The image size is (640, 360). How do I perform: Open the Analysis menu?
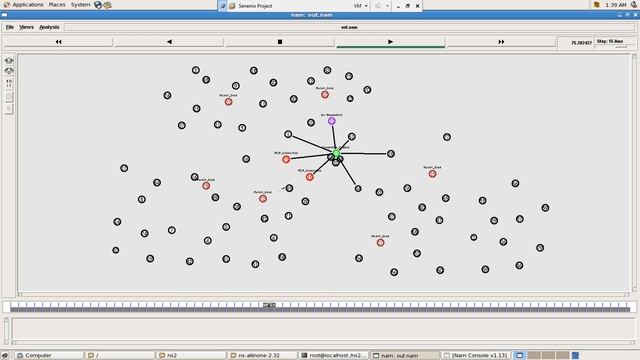click(49, 27)
